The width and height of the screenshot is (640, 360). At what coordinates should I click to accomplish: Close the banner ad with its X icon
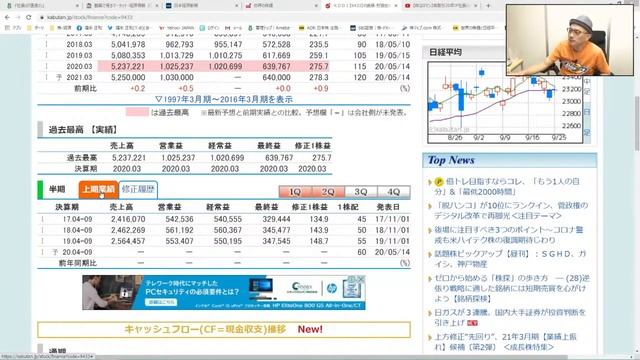click(x=361, y=279)
